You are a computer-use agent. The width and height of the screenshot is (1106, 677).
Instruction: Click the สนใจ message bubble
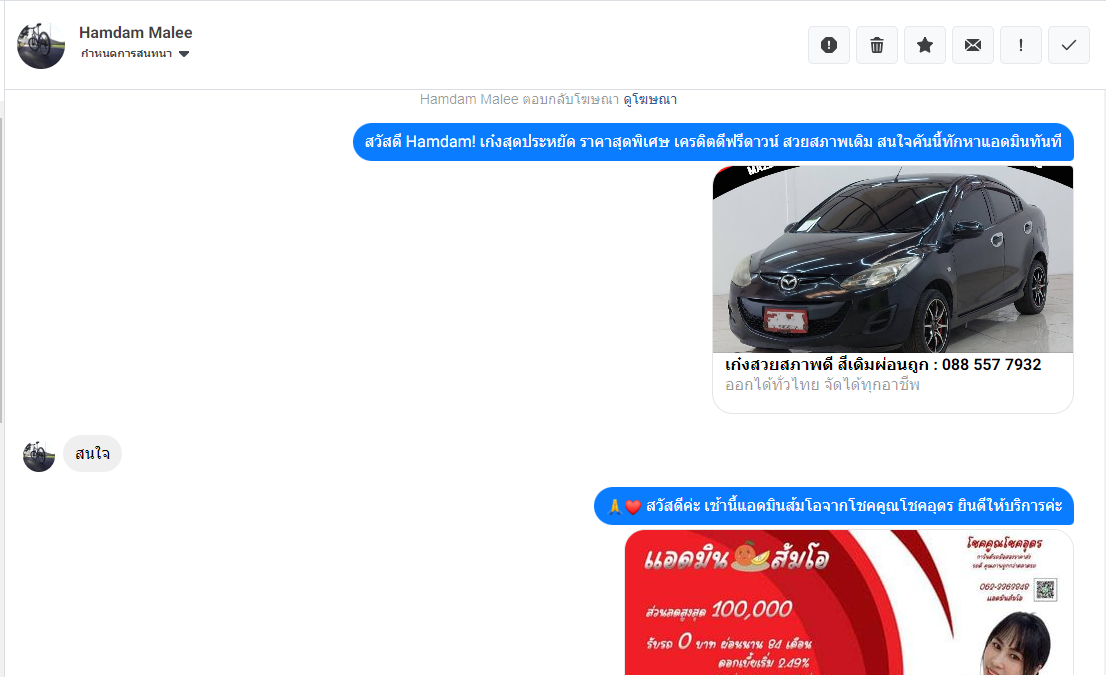[92, 453]
